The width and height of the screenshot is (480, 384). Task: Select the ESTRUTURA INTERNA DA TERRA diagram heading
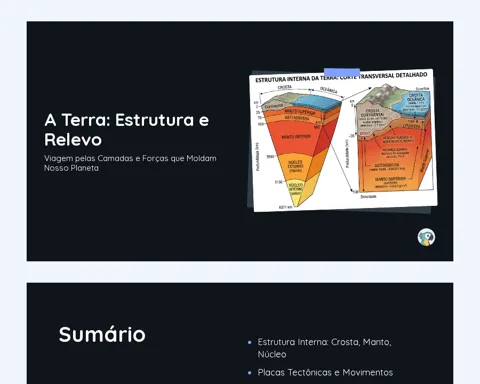pos(341,77)
